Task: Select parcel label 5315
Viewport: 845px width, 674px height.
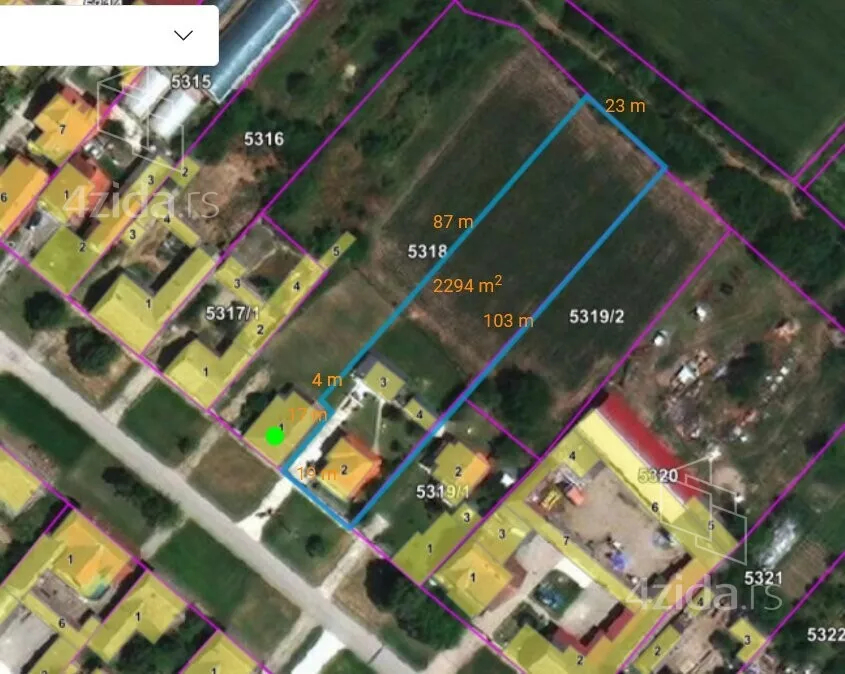Action: pos(190,81)
